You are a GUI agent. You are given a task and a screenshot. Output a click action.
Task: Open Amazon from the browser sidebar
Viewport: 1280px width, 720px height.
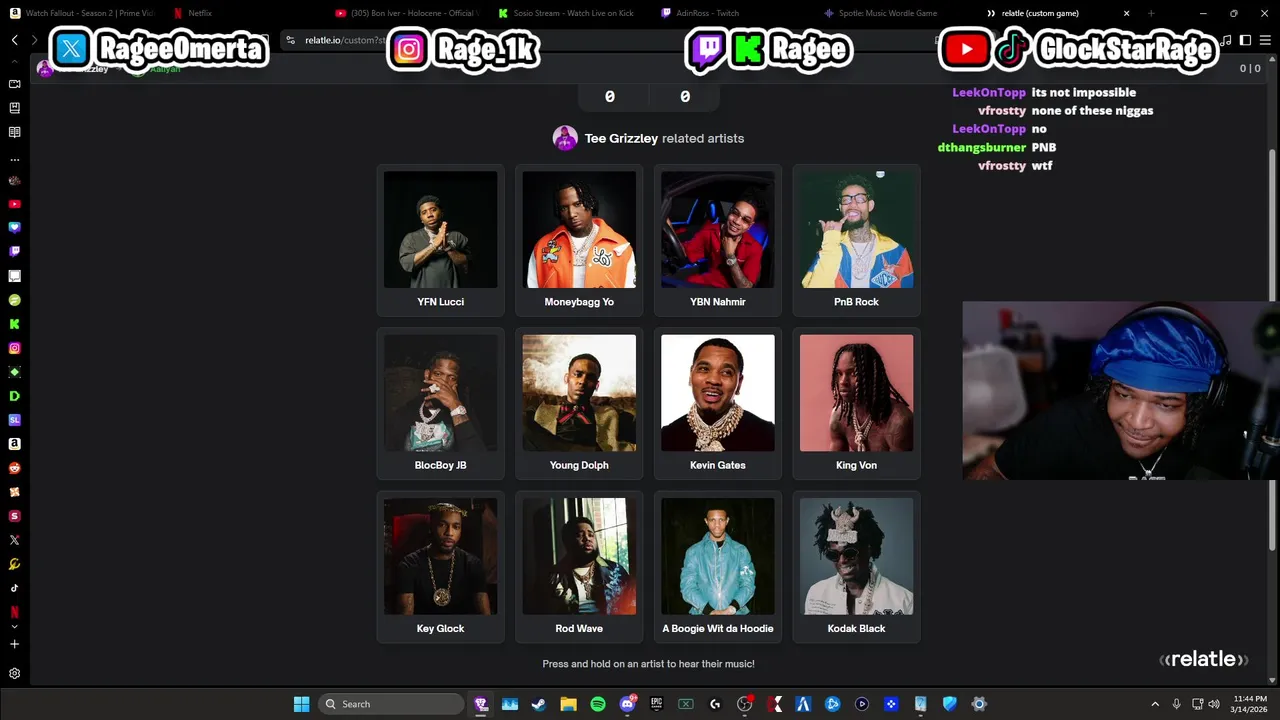pos(14,444)
